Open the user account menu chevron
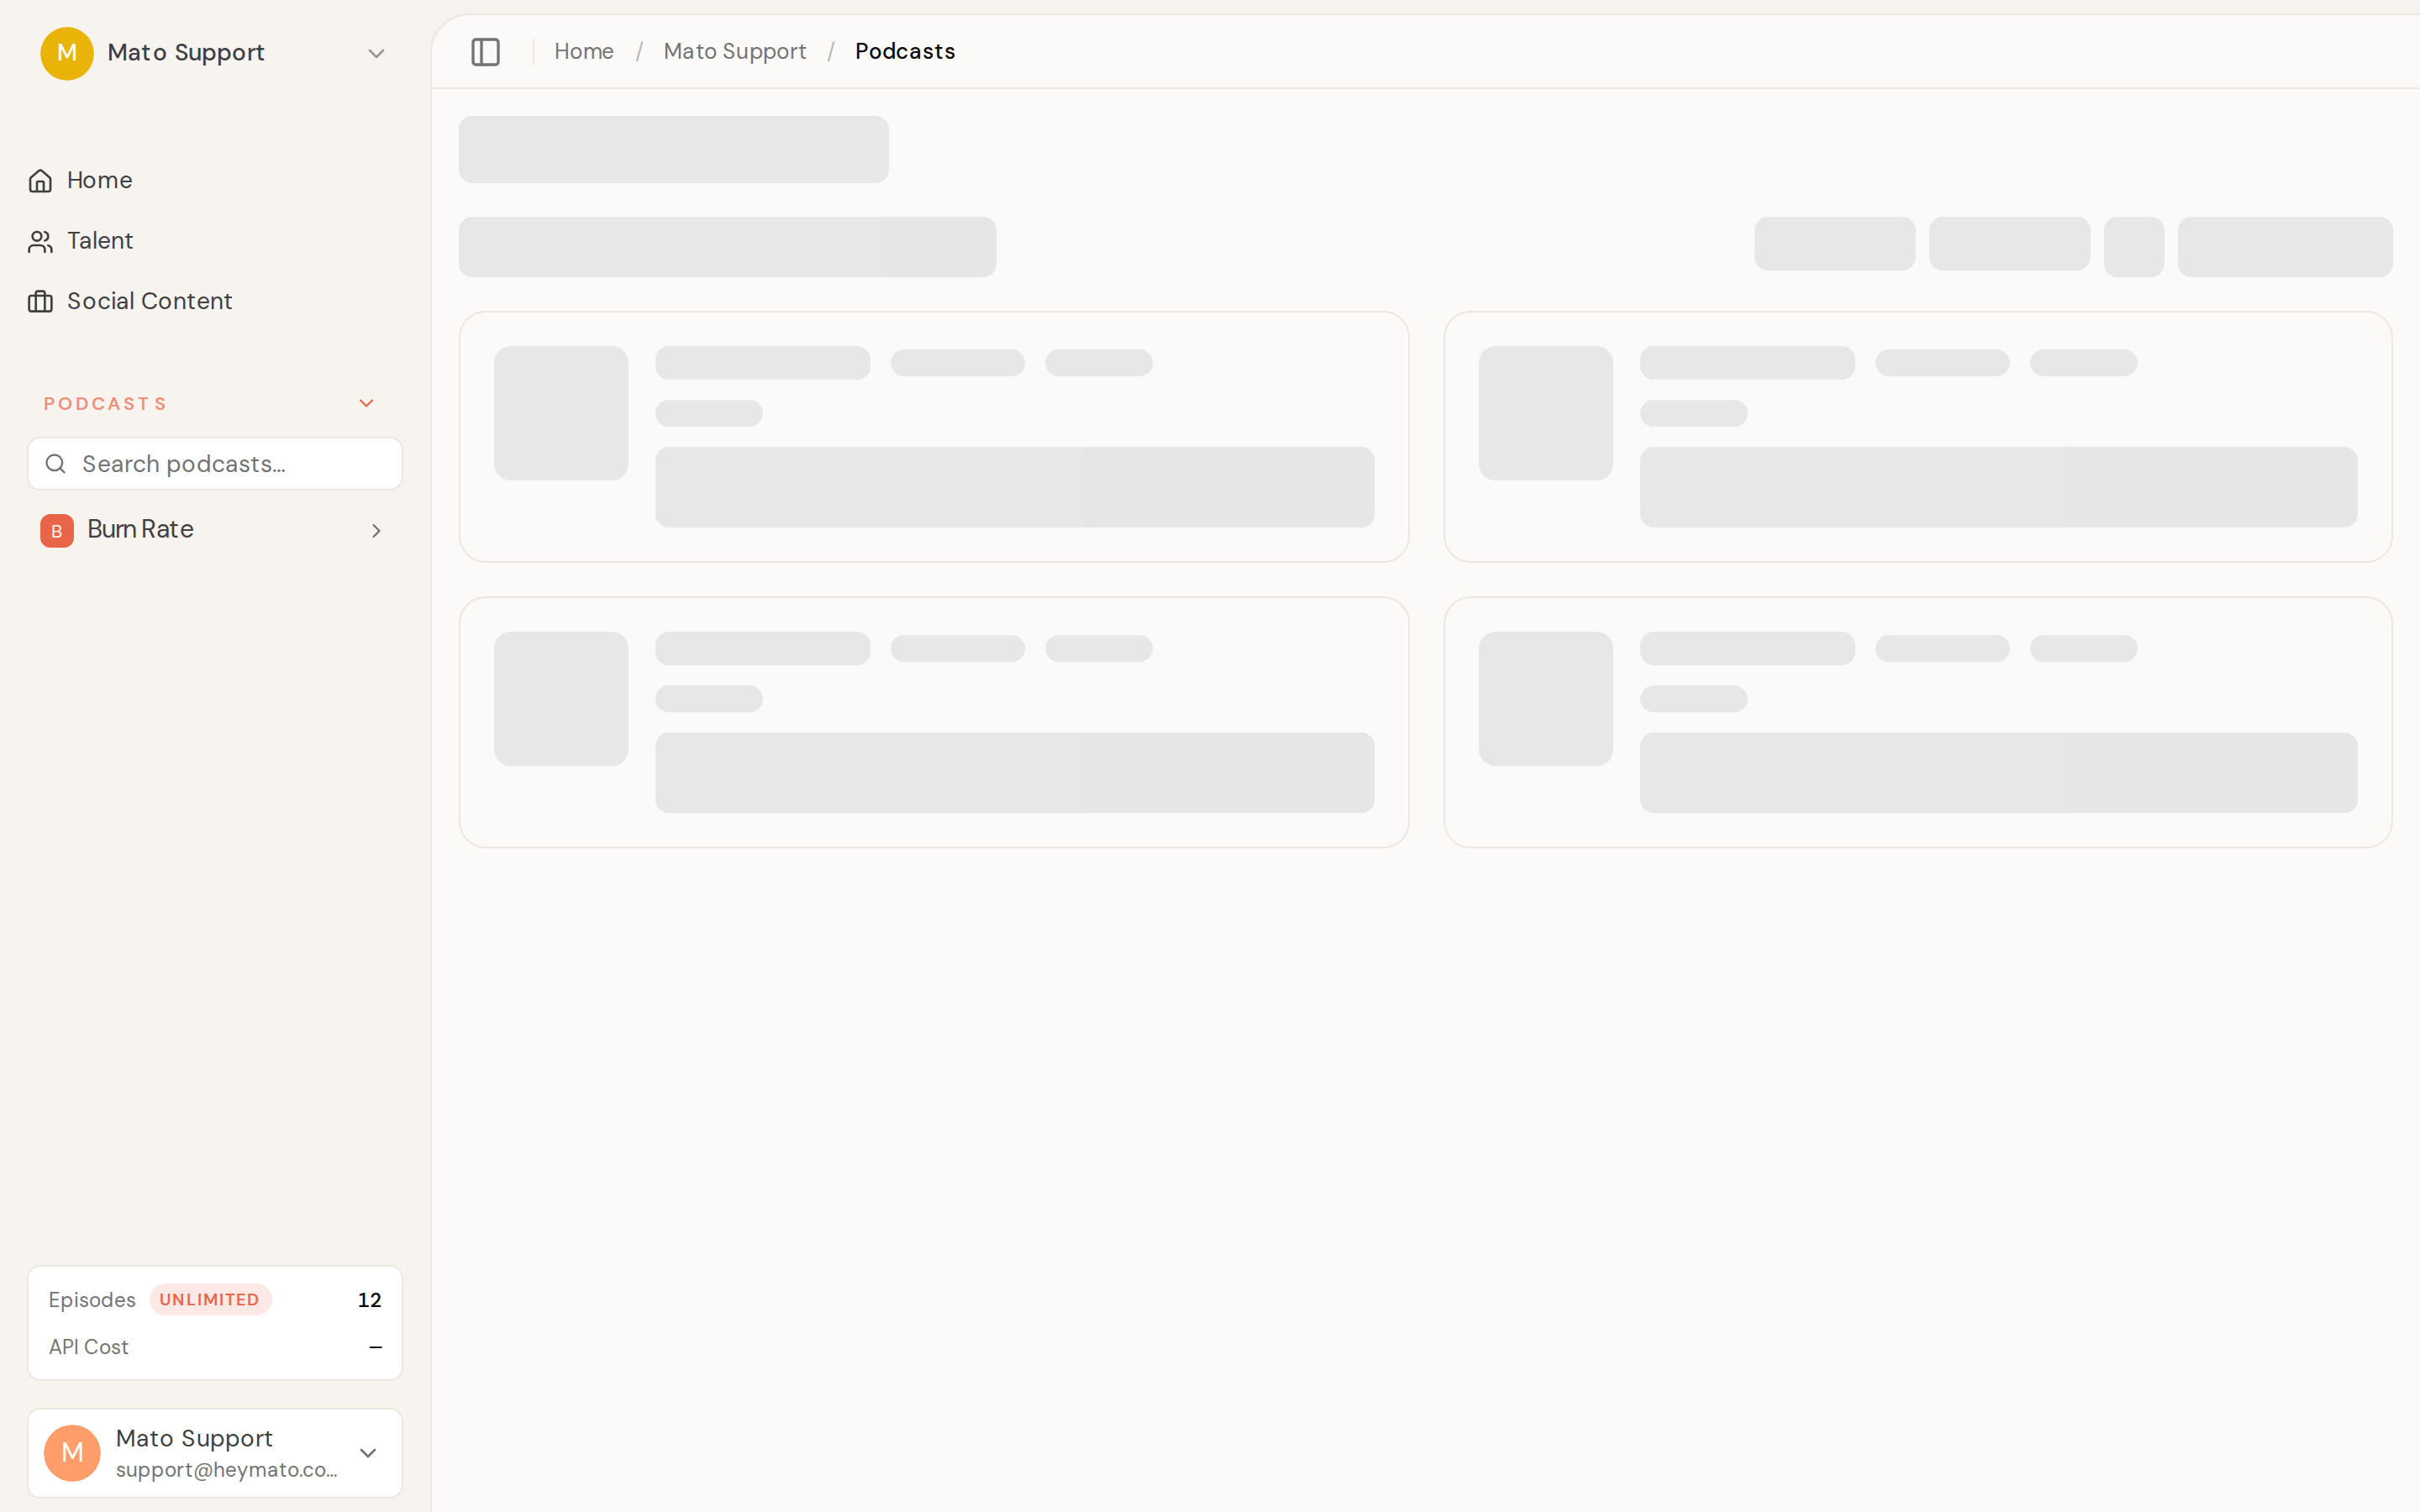The height and width of the screenshot is (1512, 2420). coord(368,1453)
